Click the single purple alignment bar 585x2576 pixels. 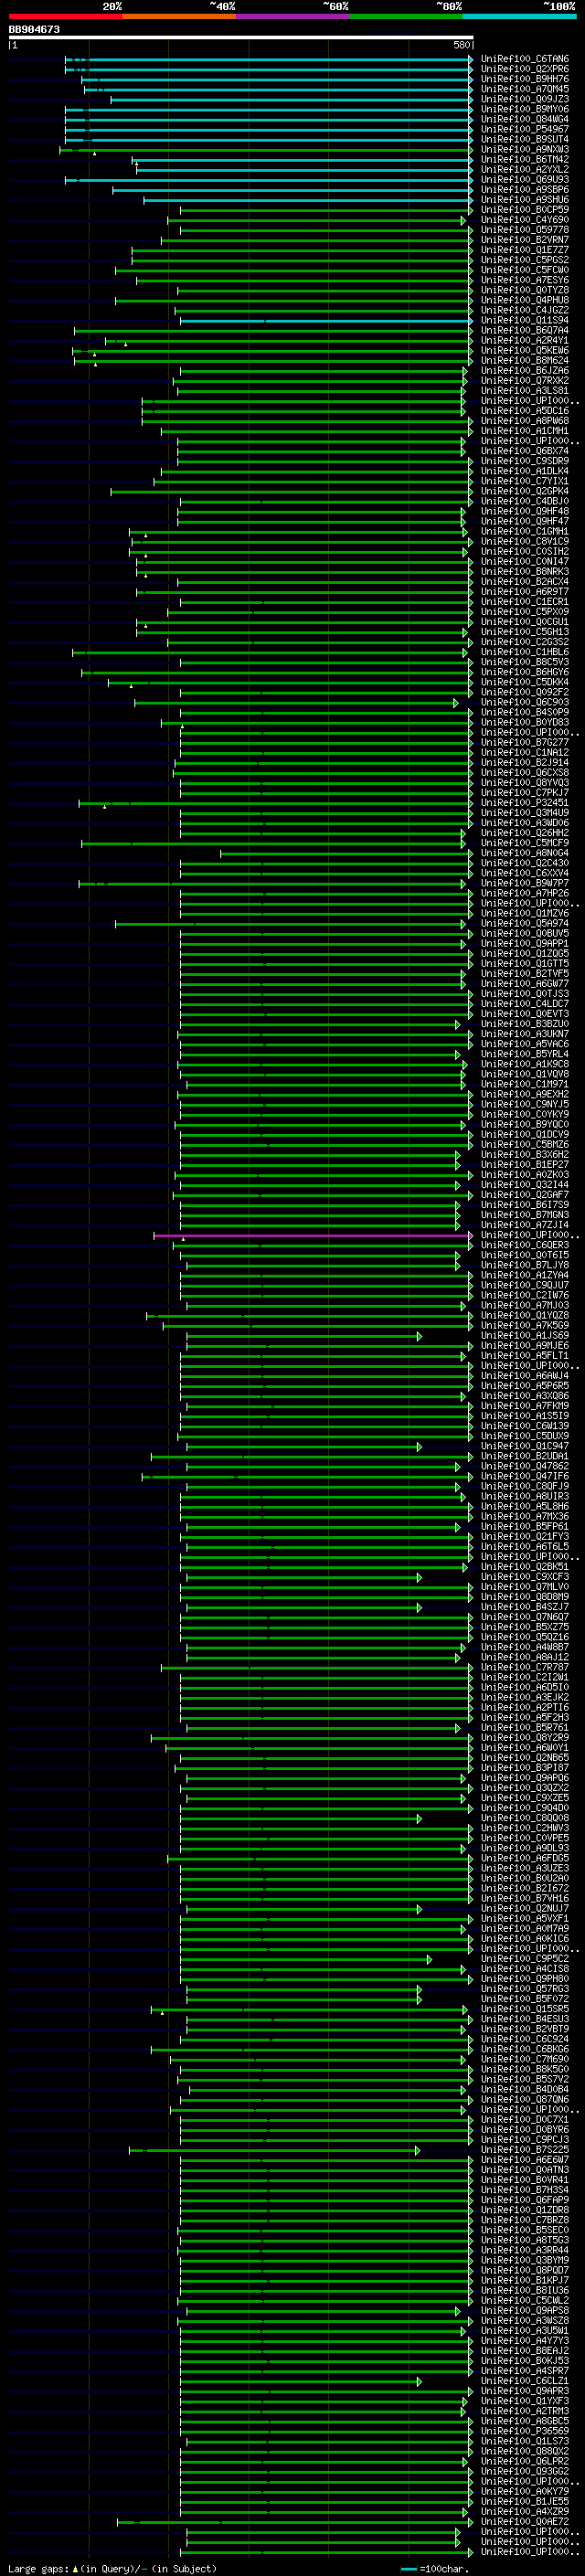pyautogui.click(x=313, y=1236)
